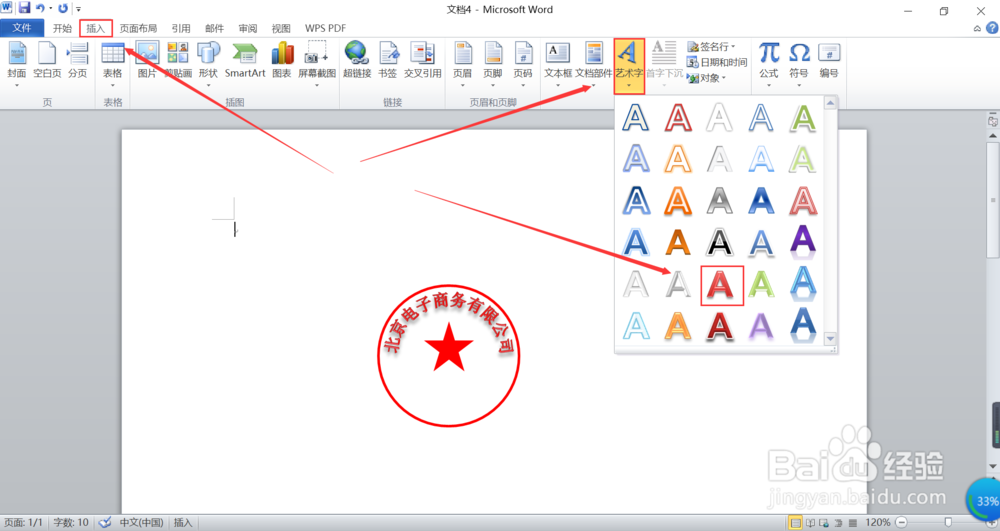Insert numbering (编号)

pos(829,62)
